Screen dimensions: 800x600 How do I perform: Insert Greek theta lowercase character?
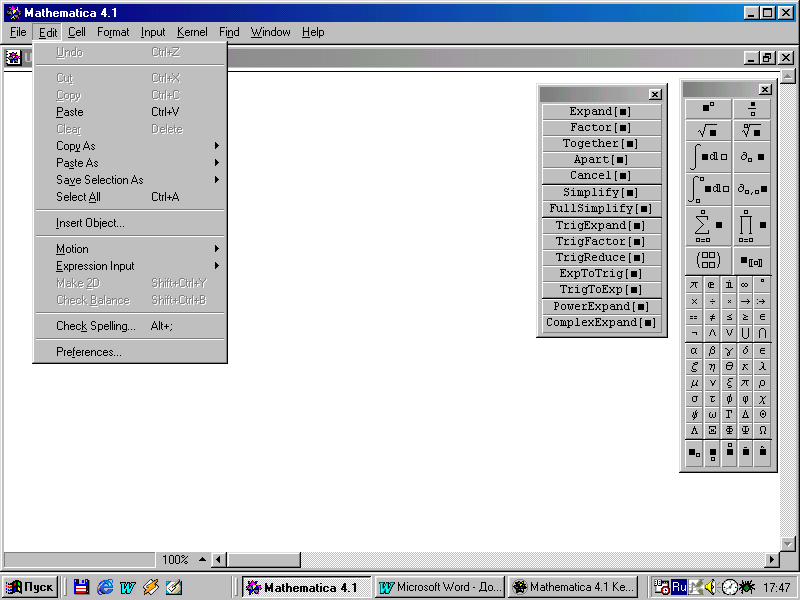[729, 366]
